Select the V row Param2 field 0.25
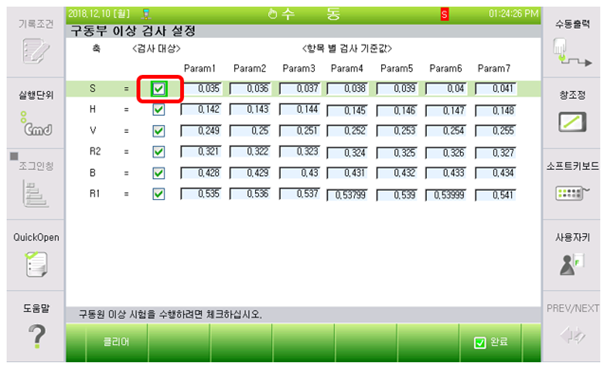Screen dimensions: 605x366 pos(250,131)
